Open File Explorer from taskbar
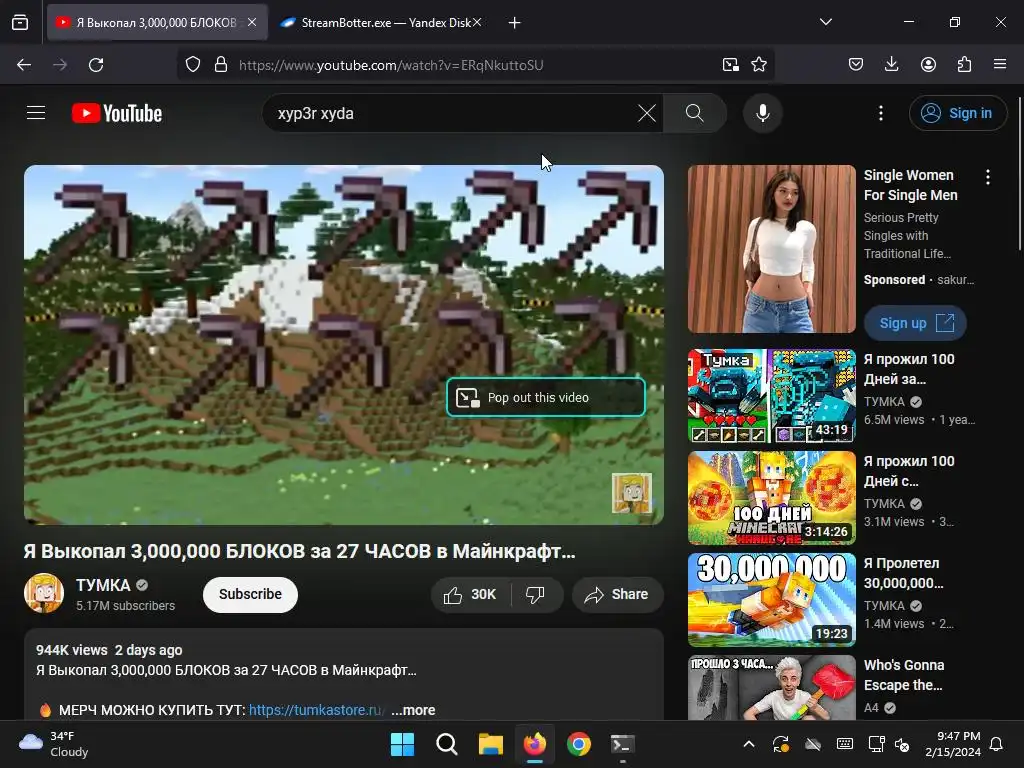1024x768 pixels. tap(490, 744)
